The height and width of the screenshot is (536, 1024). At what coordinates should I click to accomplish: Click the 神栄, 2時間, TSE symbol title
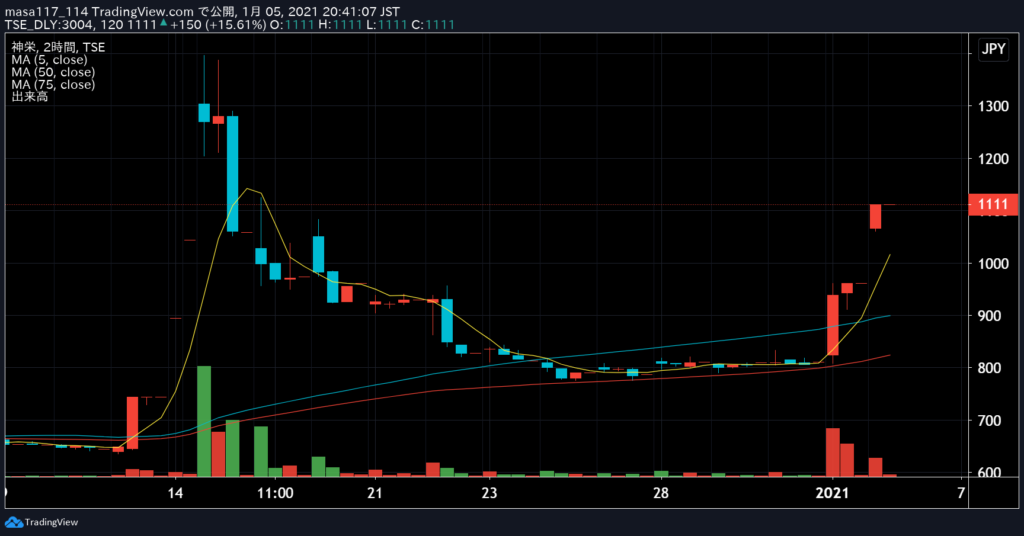58,47
